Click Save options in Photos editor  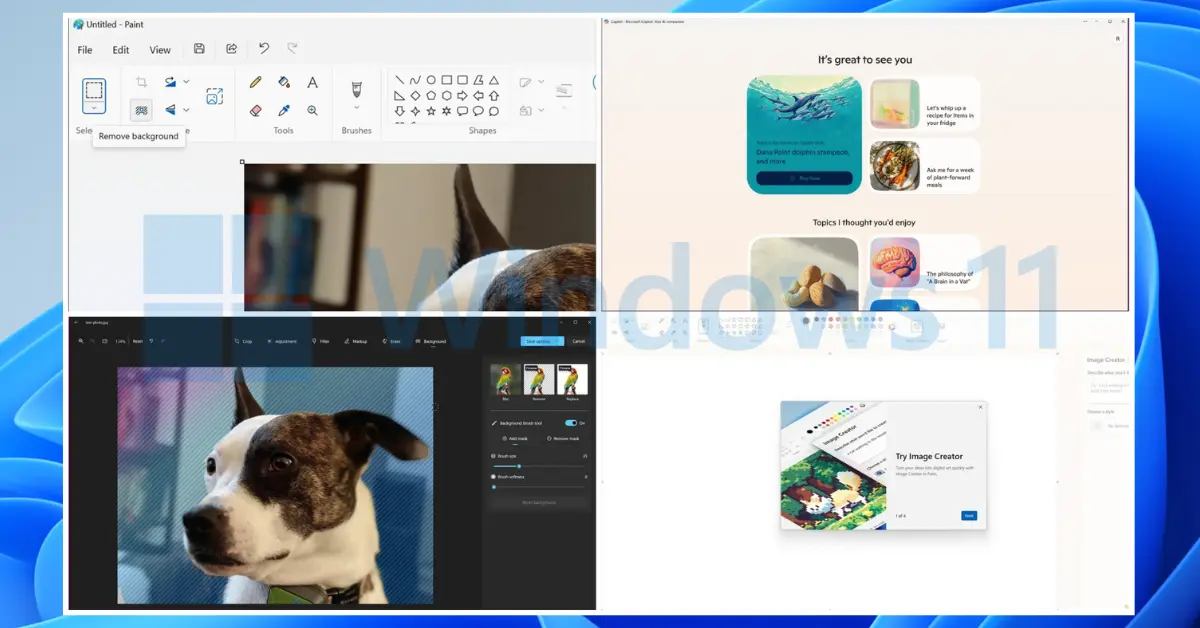[542, 341]
